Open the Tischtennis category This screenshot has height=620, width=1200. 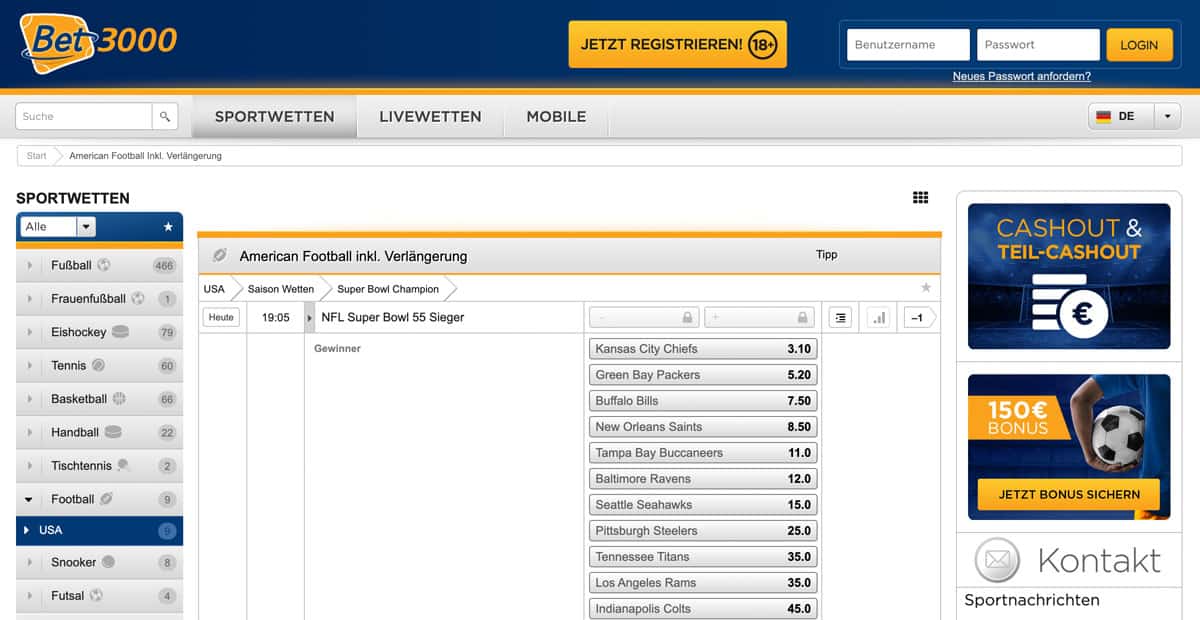(x=99, y=466)
